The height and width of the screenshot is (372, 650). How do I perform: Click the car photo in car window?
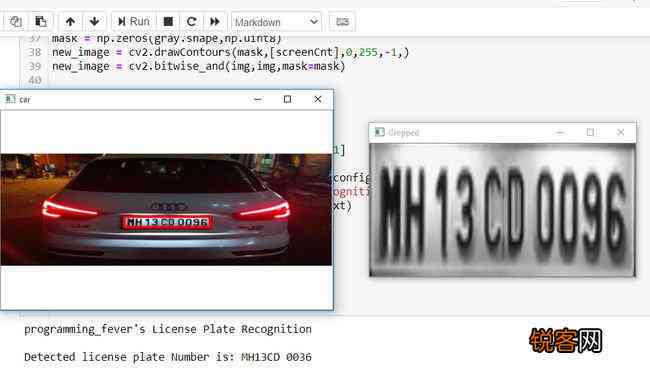[x=166, y=209]
